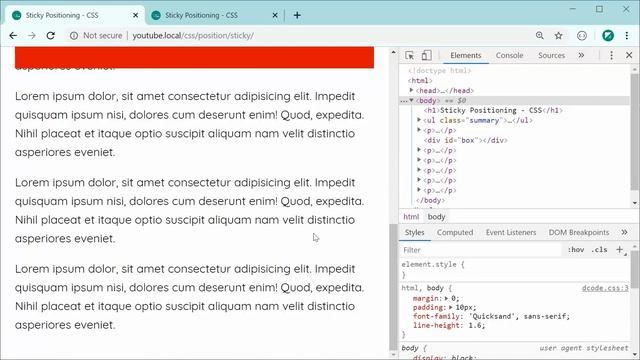
Task: Close the DevTools panel
Action: (629, 55)
